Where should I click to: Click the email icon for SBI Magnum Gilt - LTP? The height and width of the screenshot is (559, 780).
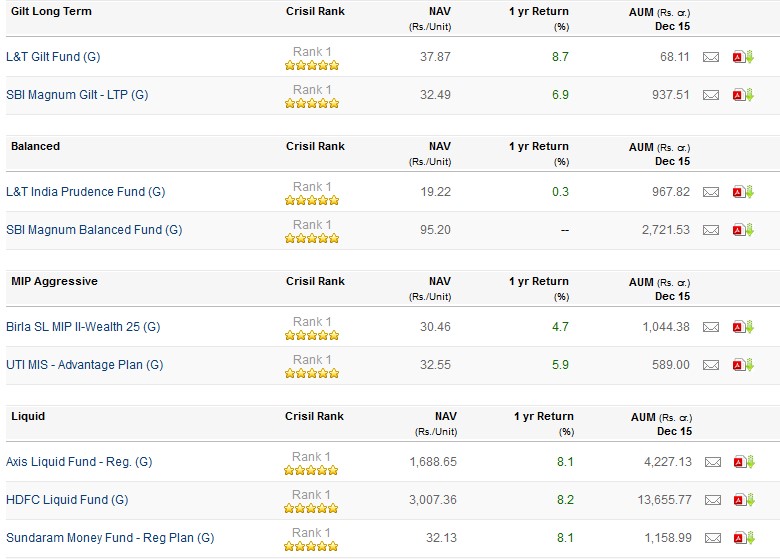click(710, 95)
